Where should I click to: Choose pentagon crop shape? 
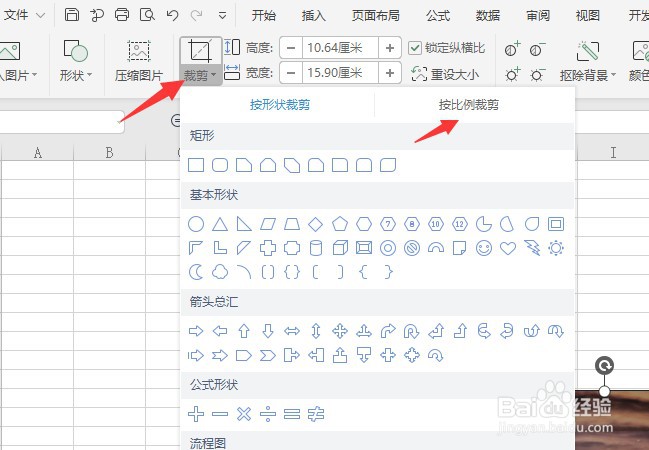(340, 224)
